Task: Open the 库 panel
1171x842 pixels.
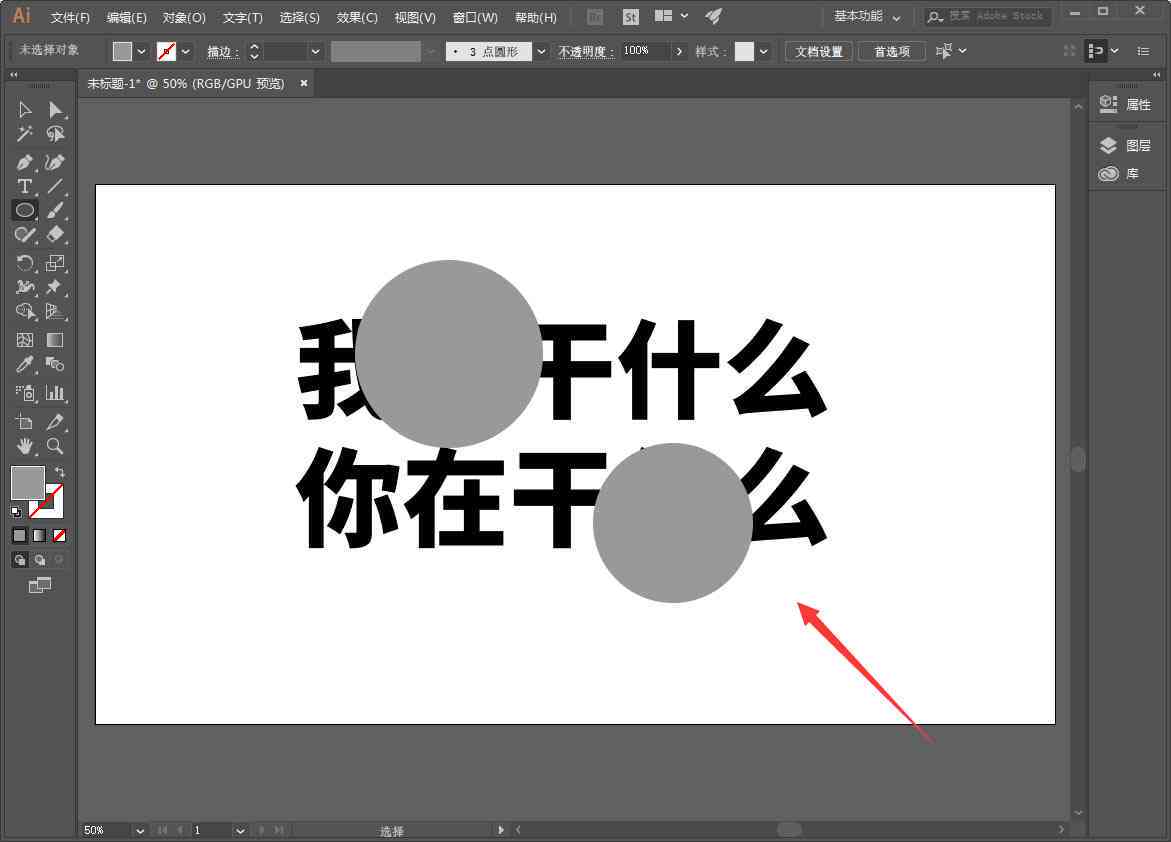Action: [1119, 173]
